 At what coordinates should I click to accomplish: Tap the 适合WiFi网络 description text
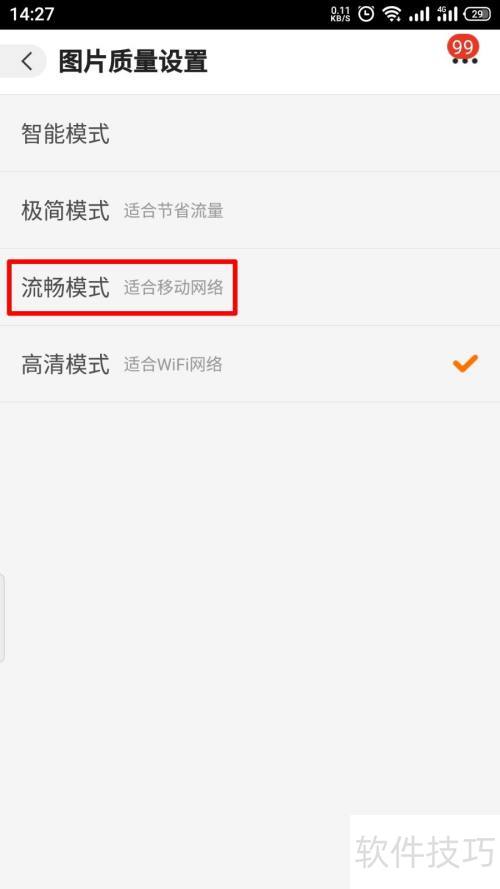pos(173,365)
